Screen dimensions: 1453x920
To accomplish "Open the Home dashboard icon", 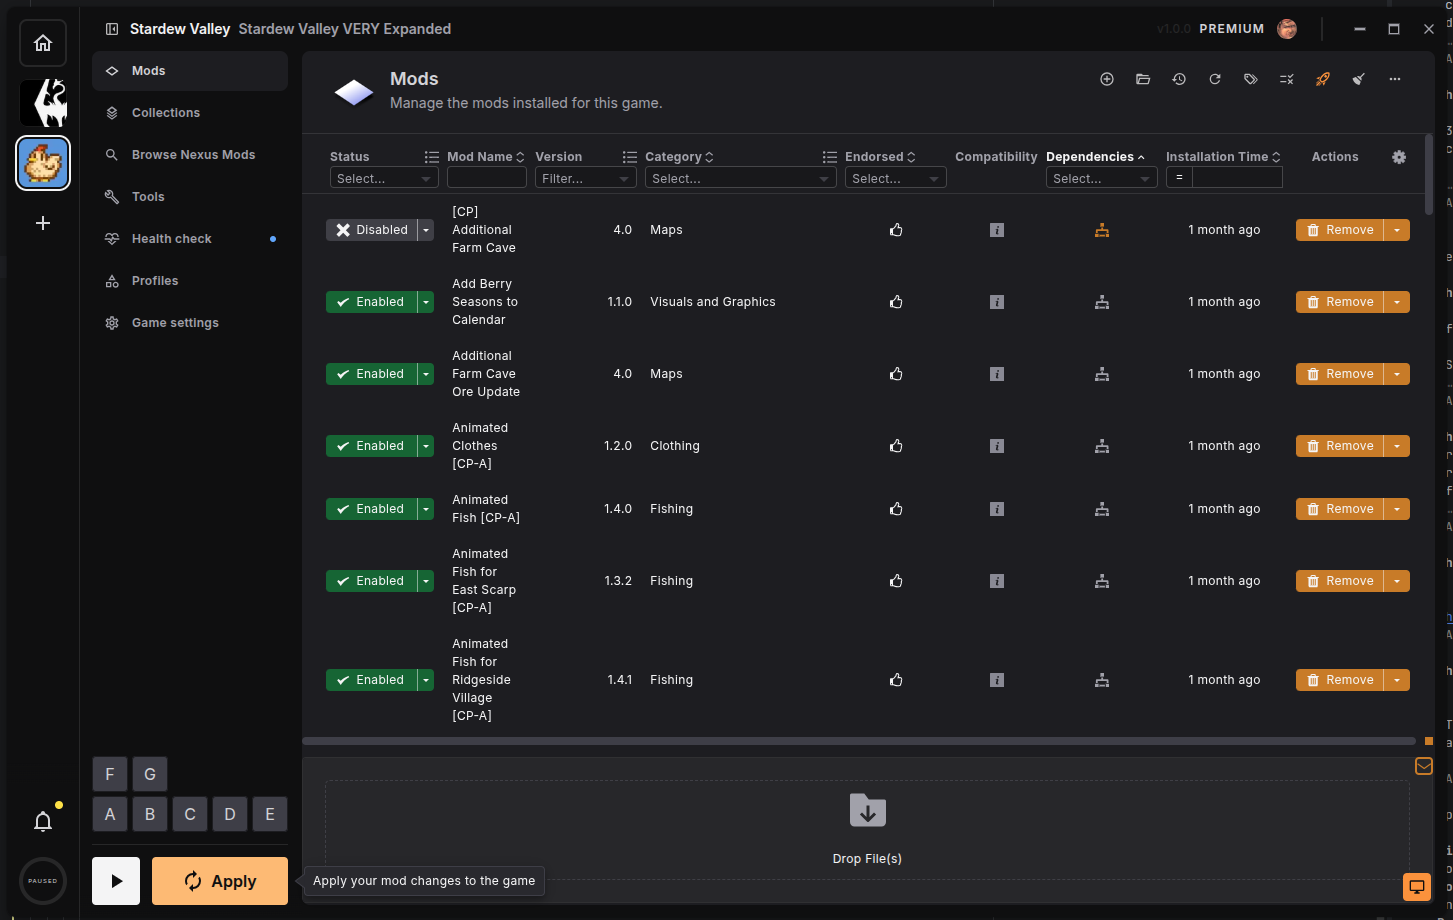I will click(x=43, y=43).
